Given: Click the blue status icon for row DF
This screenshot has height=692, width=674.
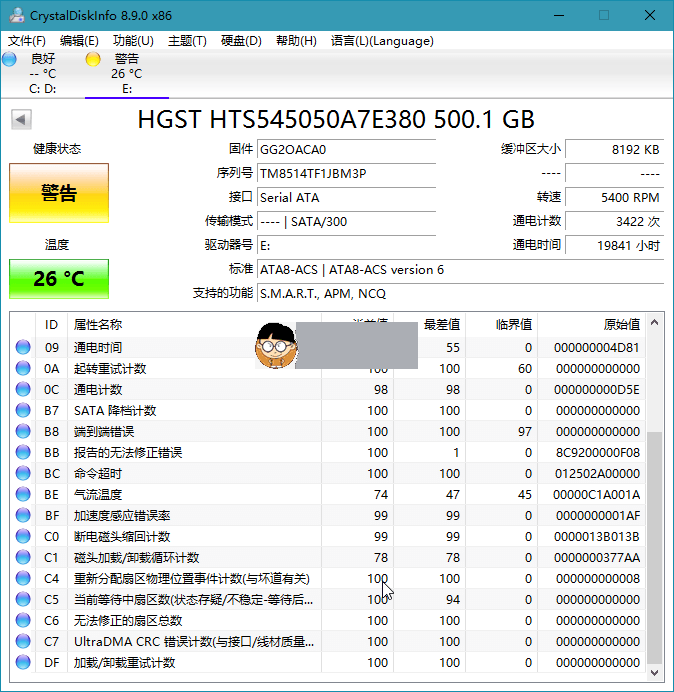Looking at the screenshot, I should (23, 662).
